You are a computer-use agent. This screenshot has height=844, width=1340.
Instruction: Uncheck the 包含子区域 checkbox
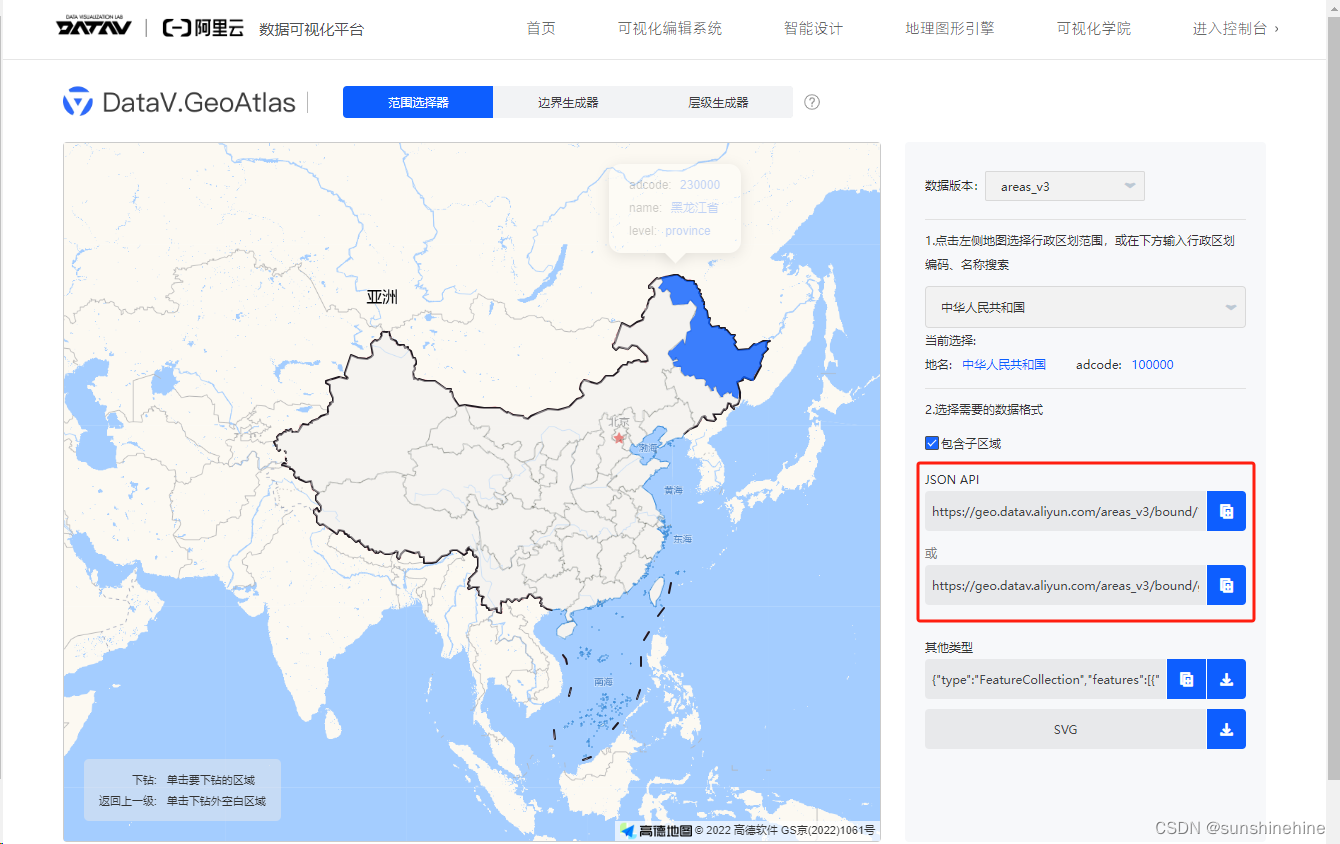[931, 443]
